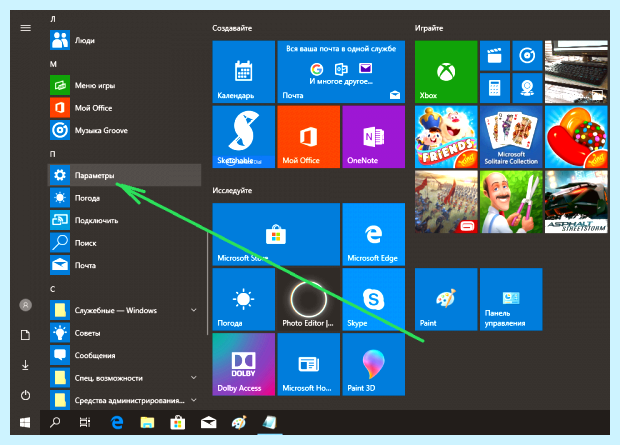Expand the hamburger menu of Start
620x445 pixels.
coord(26,28)
